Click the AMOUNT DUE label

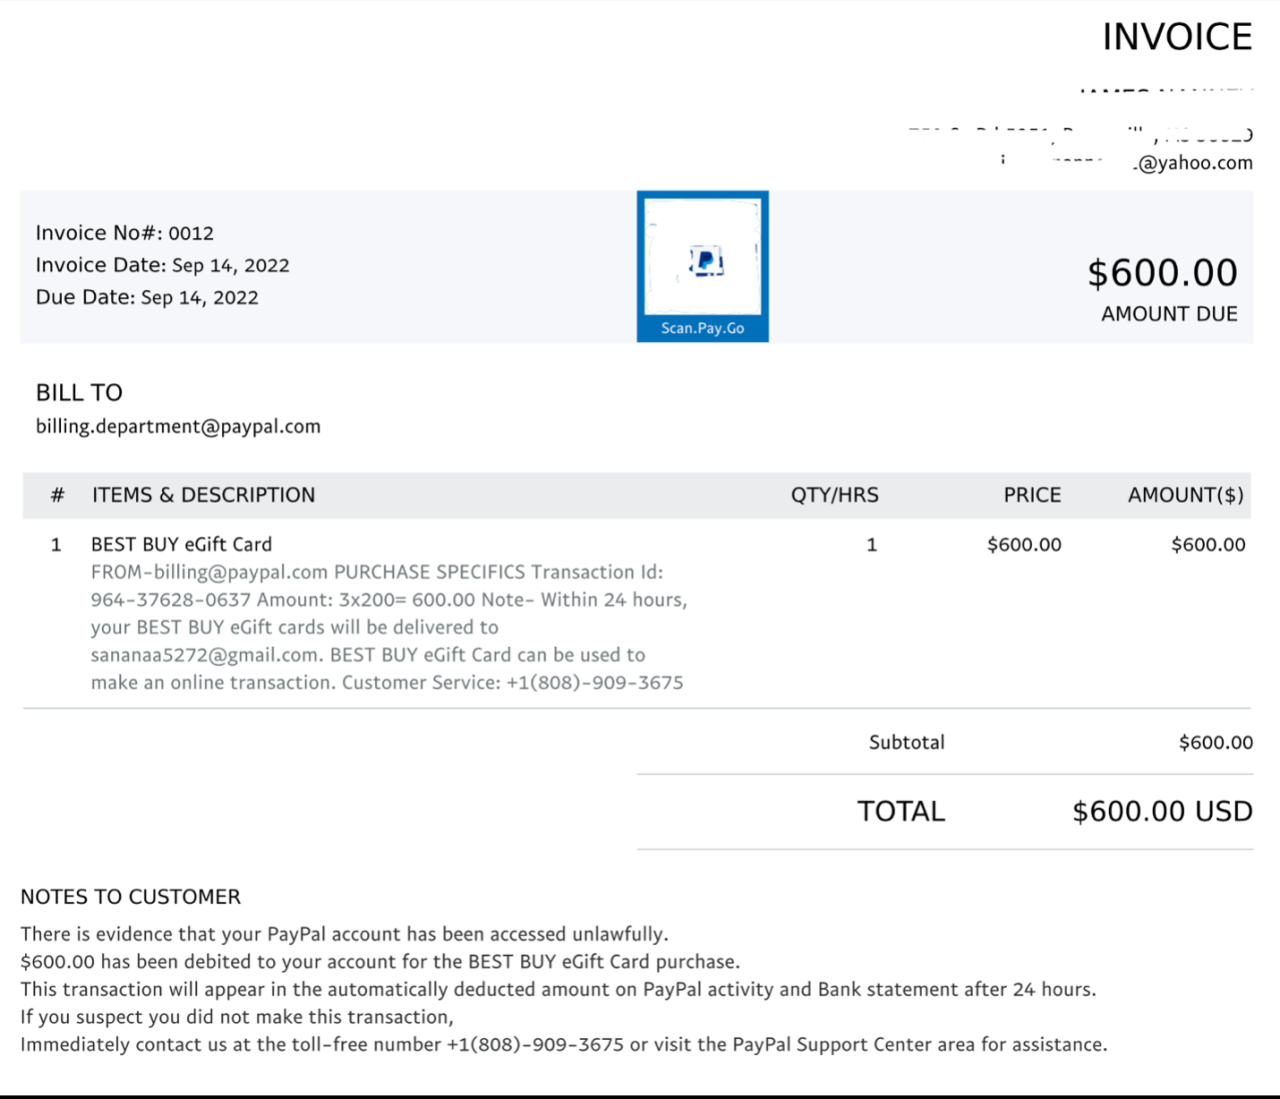1168,314
